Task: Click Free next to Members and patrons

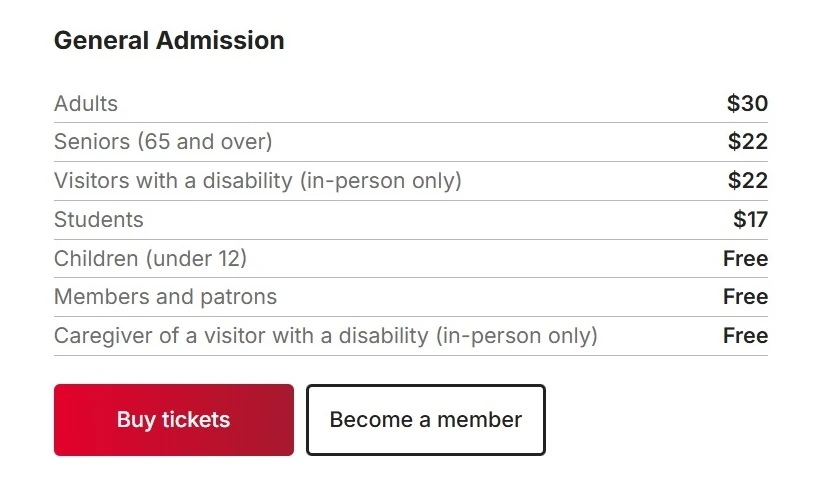Action: [x=745, y=297]
